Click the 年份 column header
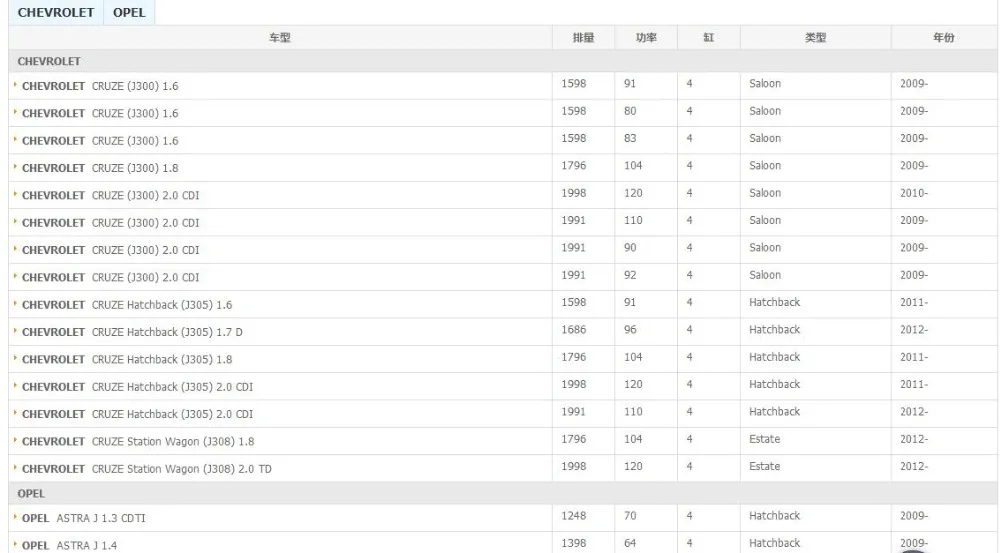 click(x=943, y=38)
